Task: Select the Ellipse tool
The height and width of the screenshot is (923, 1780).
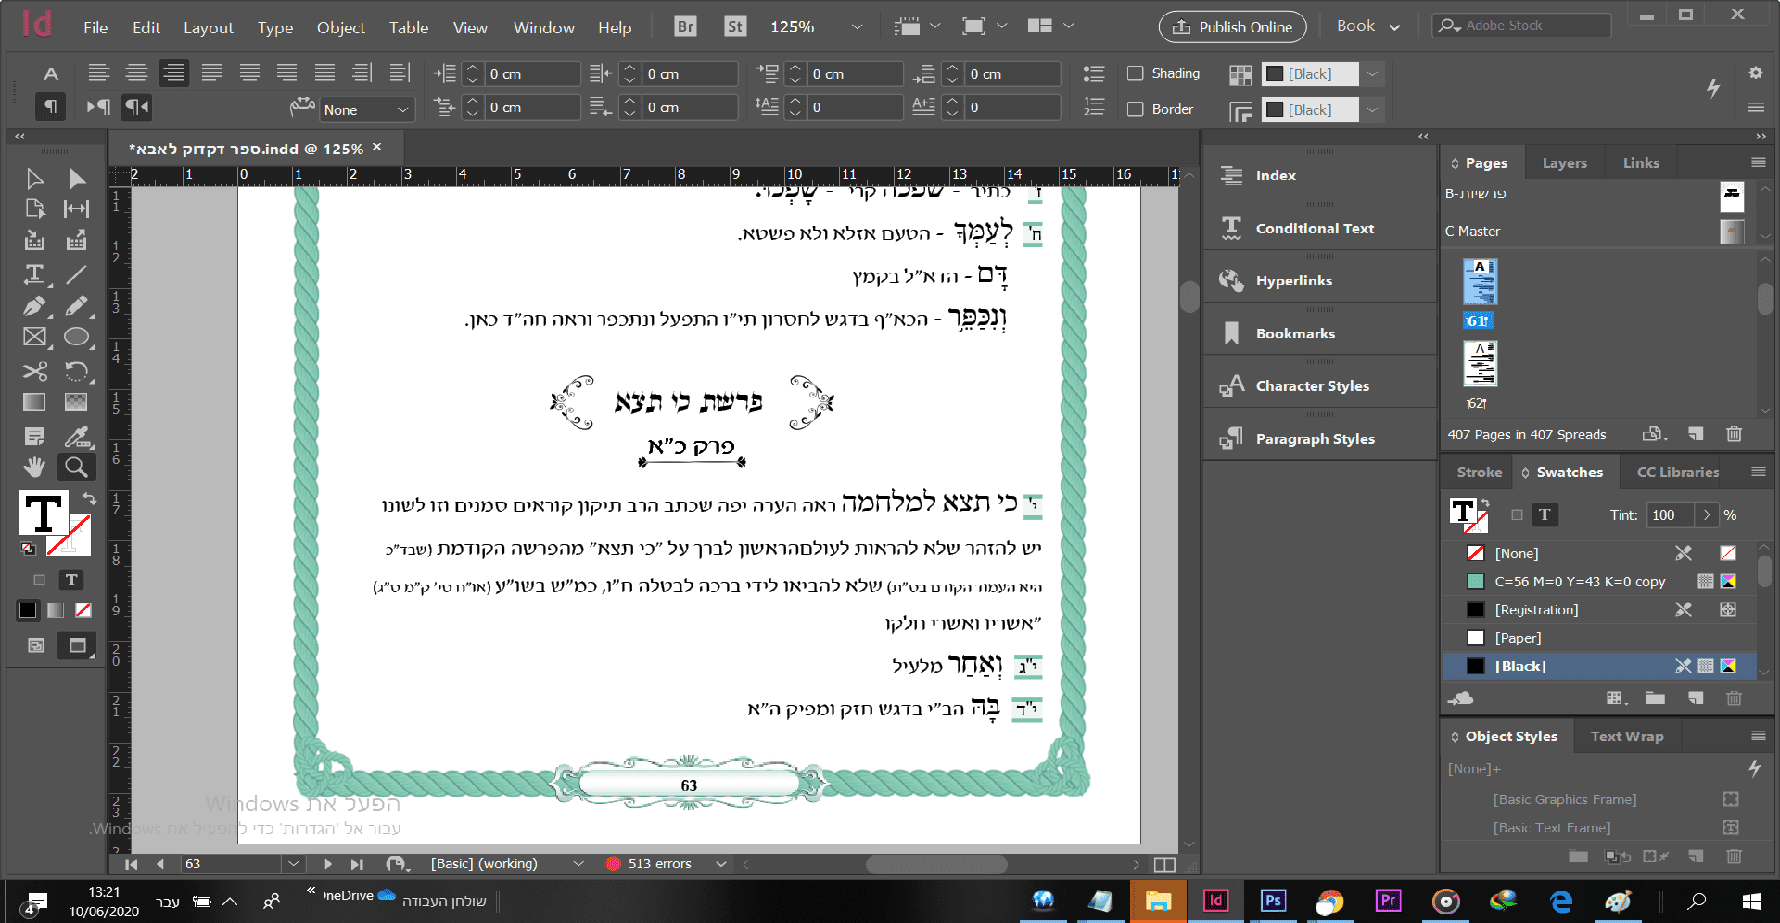Action: [77, 338]
